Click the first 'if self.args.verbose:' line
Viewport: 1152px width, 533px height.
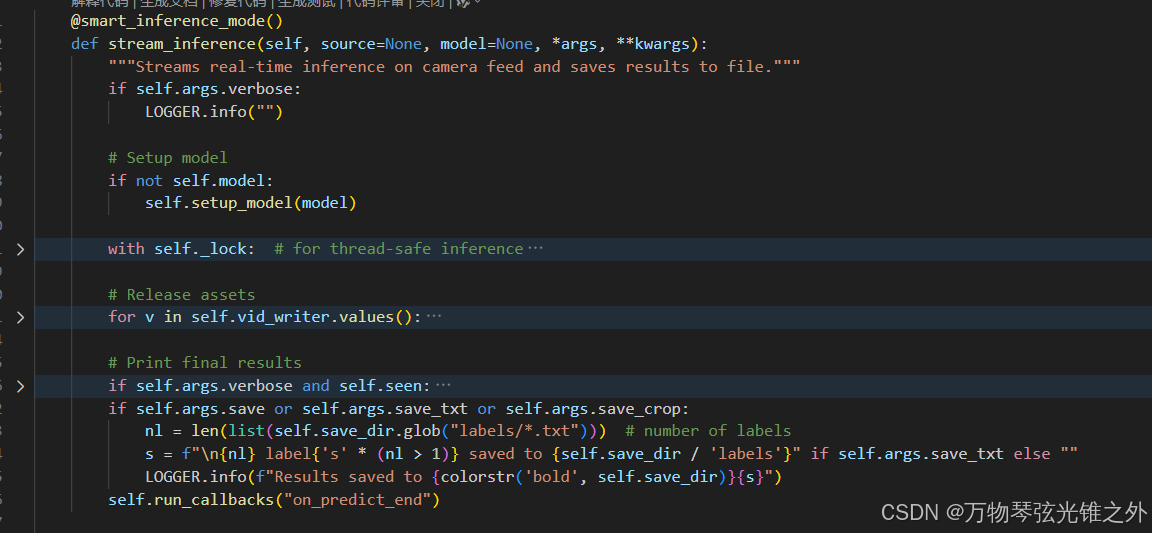(205, 90)
